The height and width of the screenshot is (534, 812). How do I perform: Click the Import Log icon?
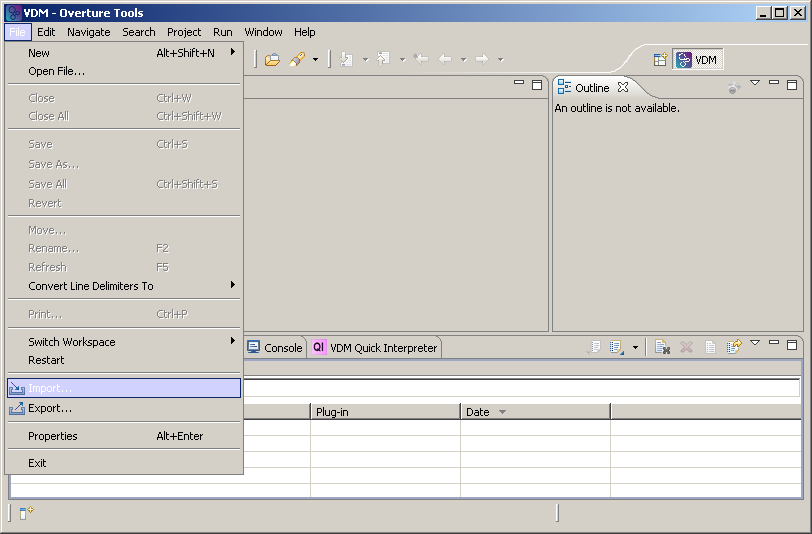point(616,347)
